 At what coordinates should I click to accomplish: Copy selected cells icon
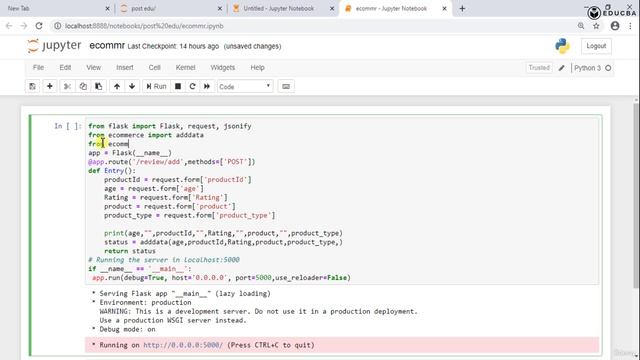pyautogui.click(x=83, y=87)
